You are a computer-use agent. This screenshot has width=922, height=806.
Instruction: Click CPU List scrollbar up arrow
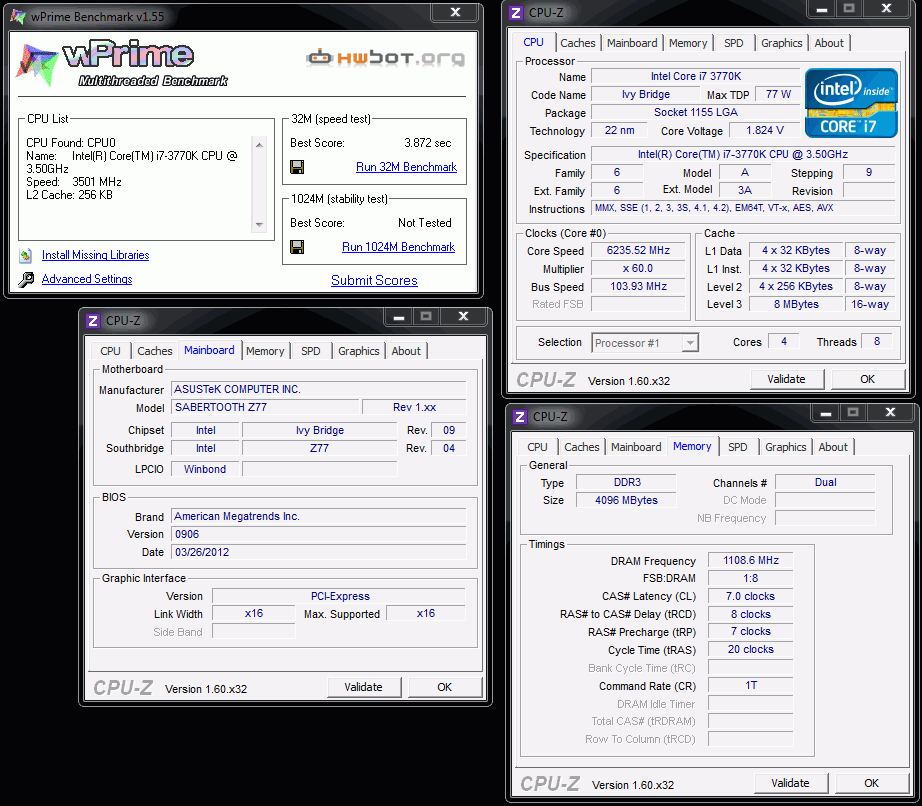pyautogui.click(x=259, y=145)
